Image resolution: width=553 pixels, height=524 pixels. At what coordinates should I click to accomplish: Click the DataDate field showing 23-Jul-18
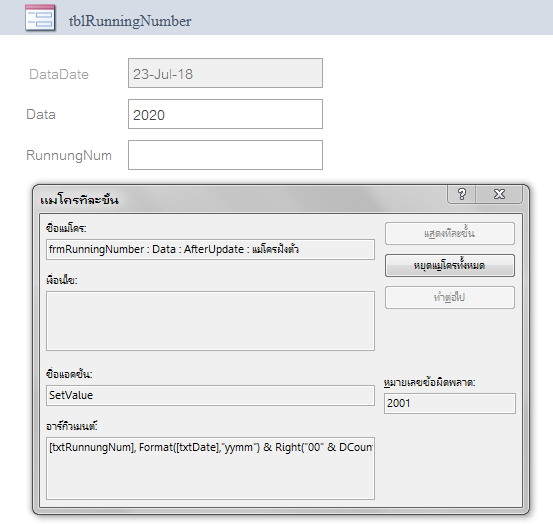225,73
